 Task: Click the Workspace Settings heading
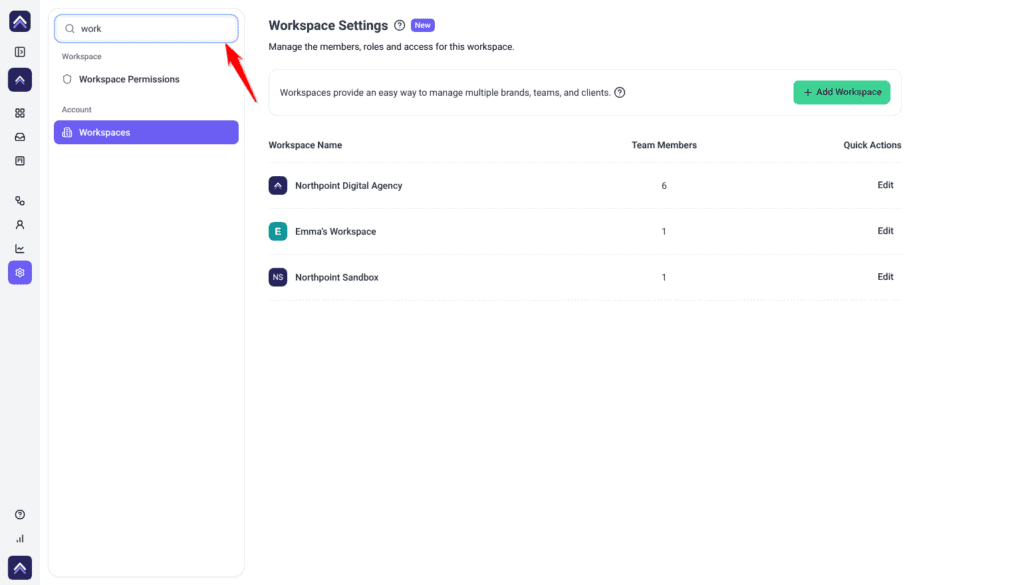tap(328, 25)
